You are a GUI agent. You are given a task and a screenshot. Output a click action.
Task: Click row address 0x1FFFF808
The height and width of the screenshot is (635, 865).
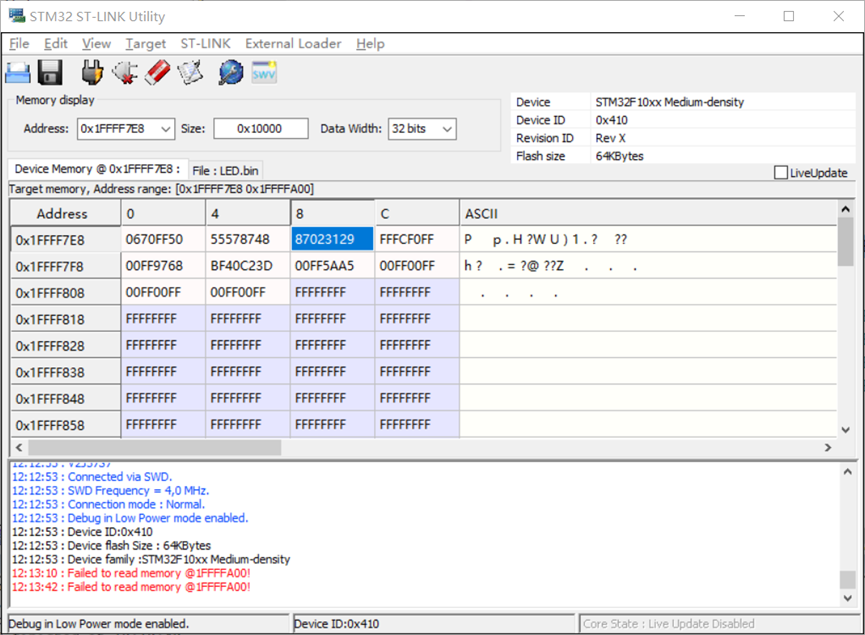coord(66,293)
